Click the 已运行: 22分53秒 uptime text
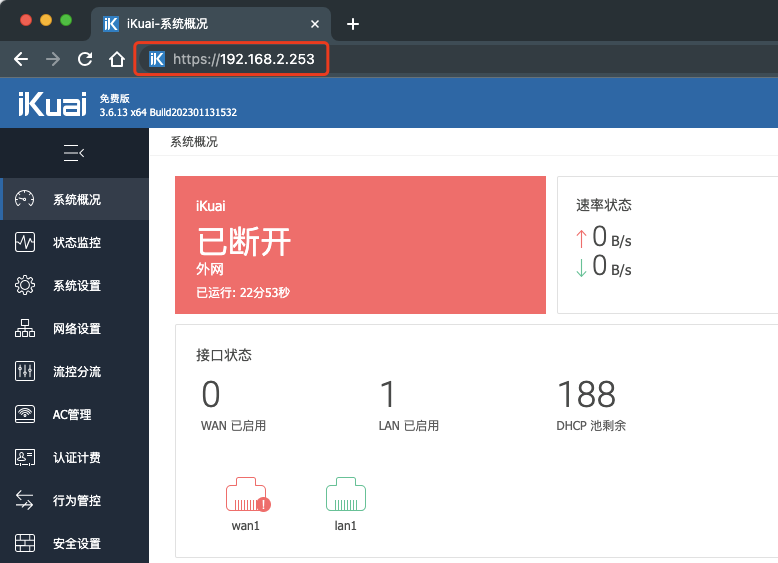 click(x=243, y=293)
